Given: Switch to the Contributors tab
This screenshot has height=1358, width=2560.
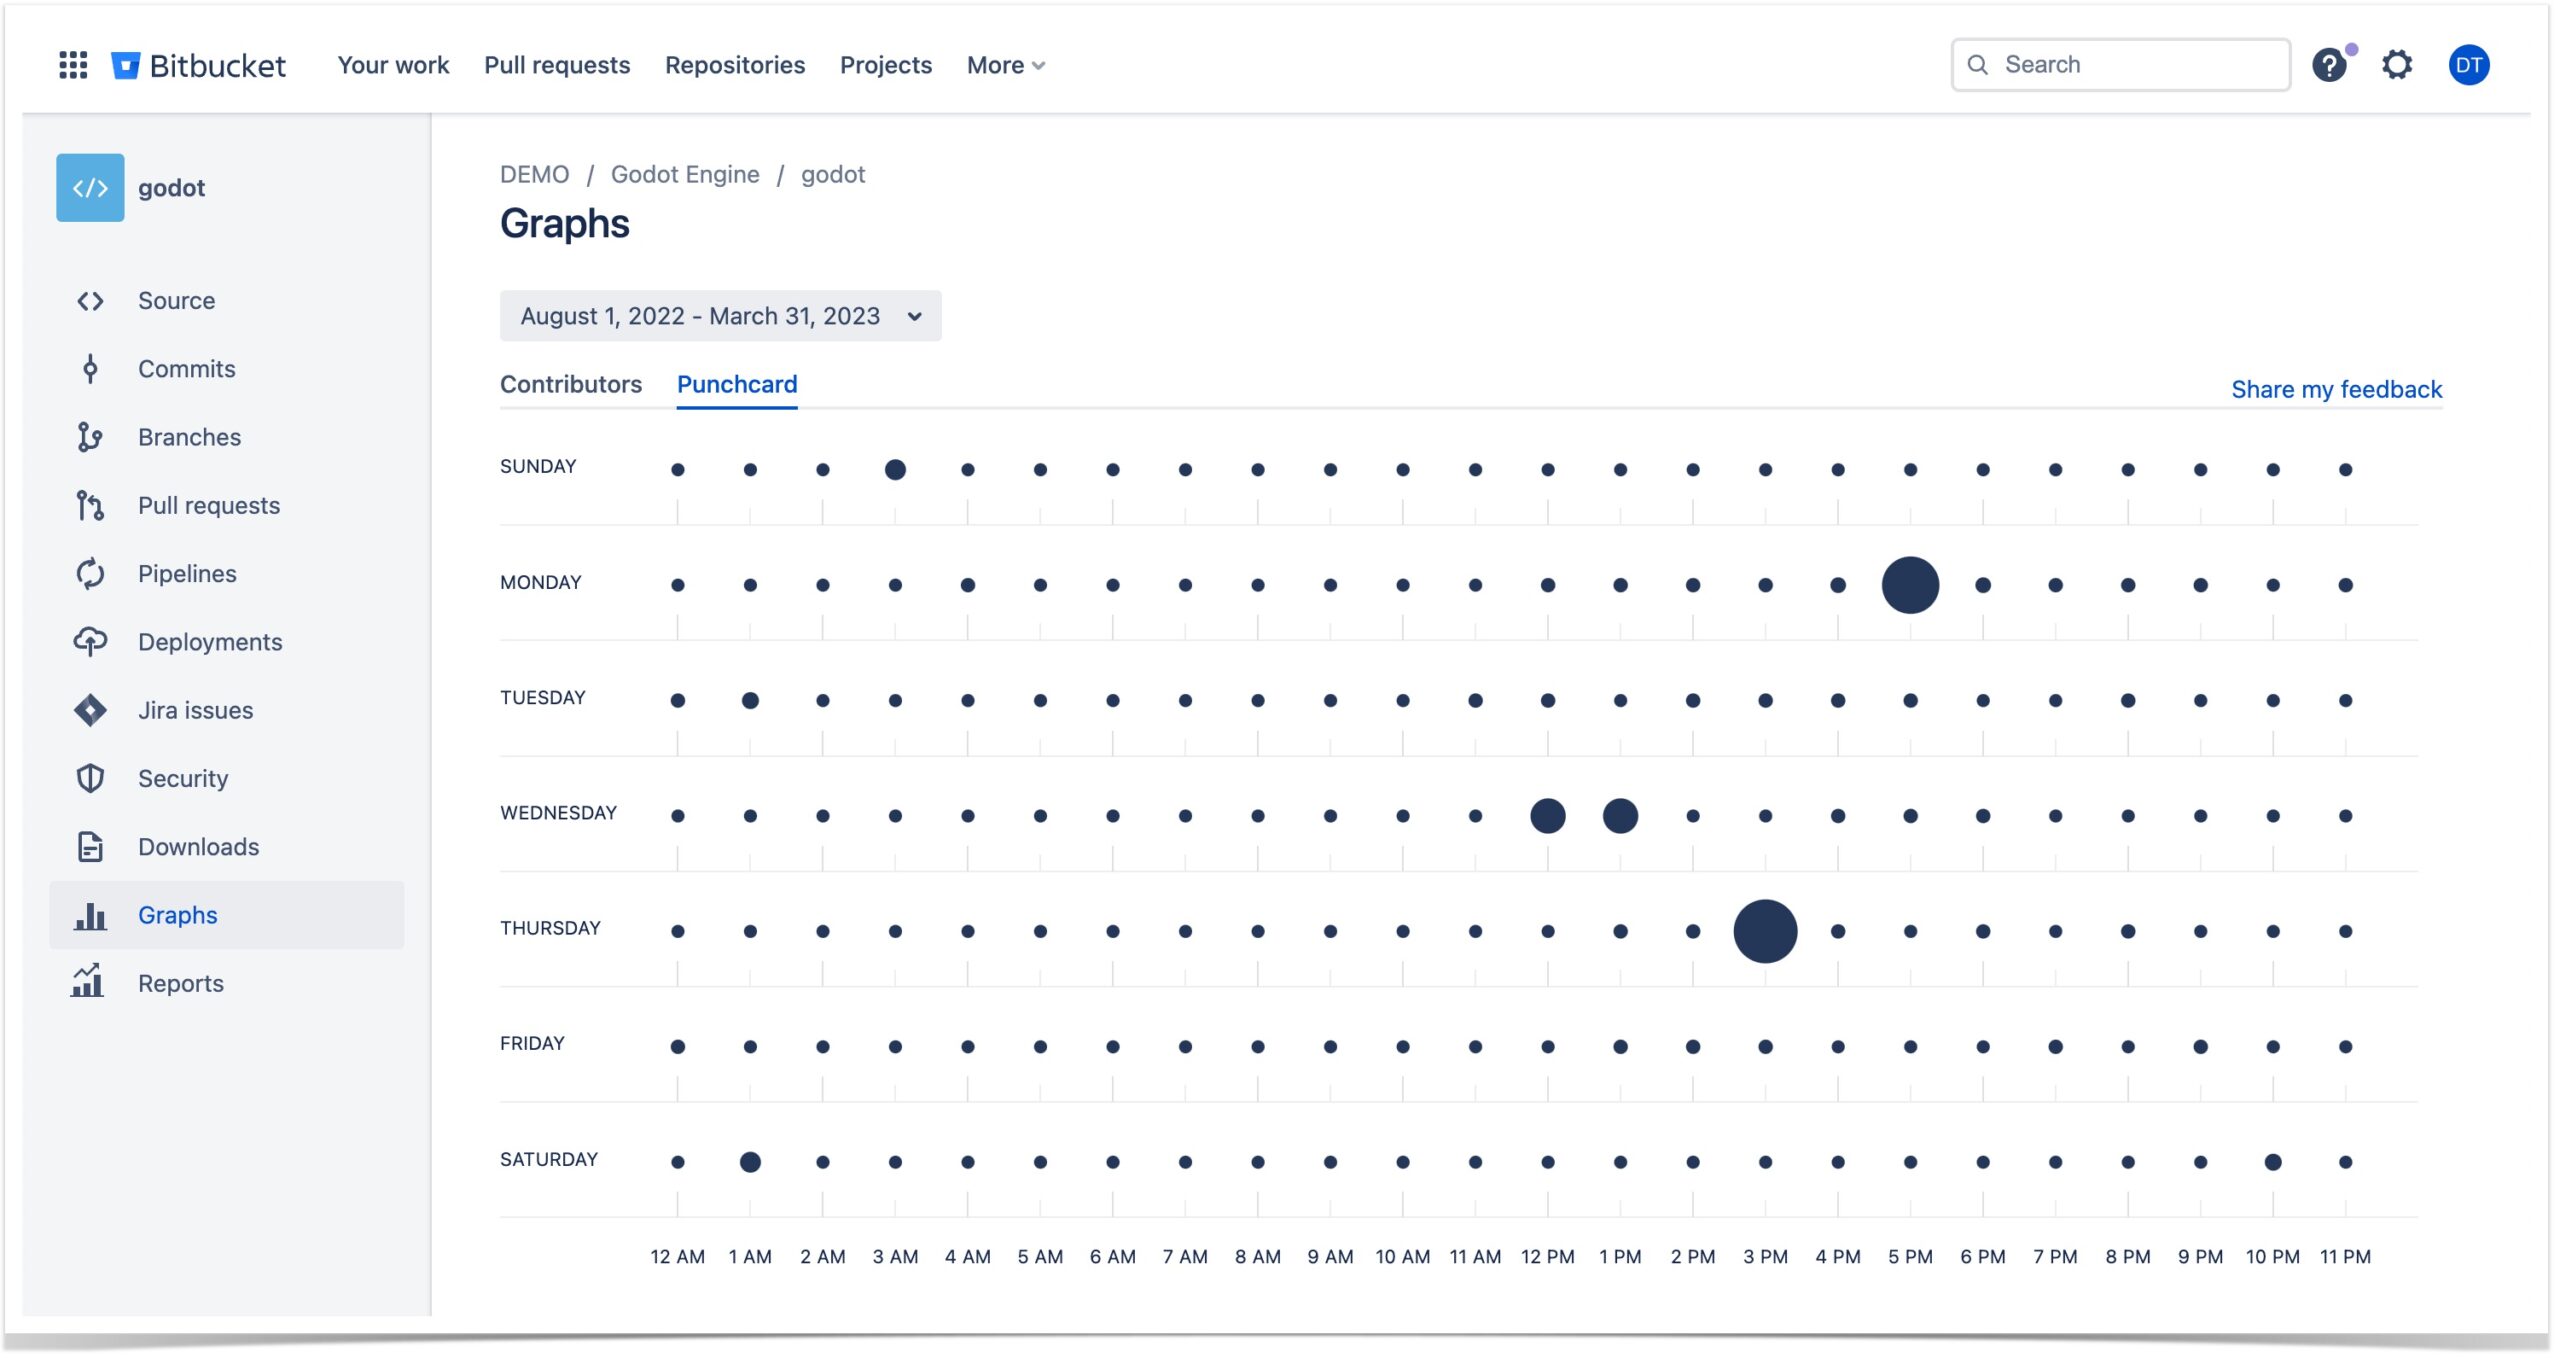Looking at the screenshot, I should 570,384.
